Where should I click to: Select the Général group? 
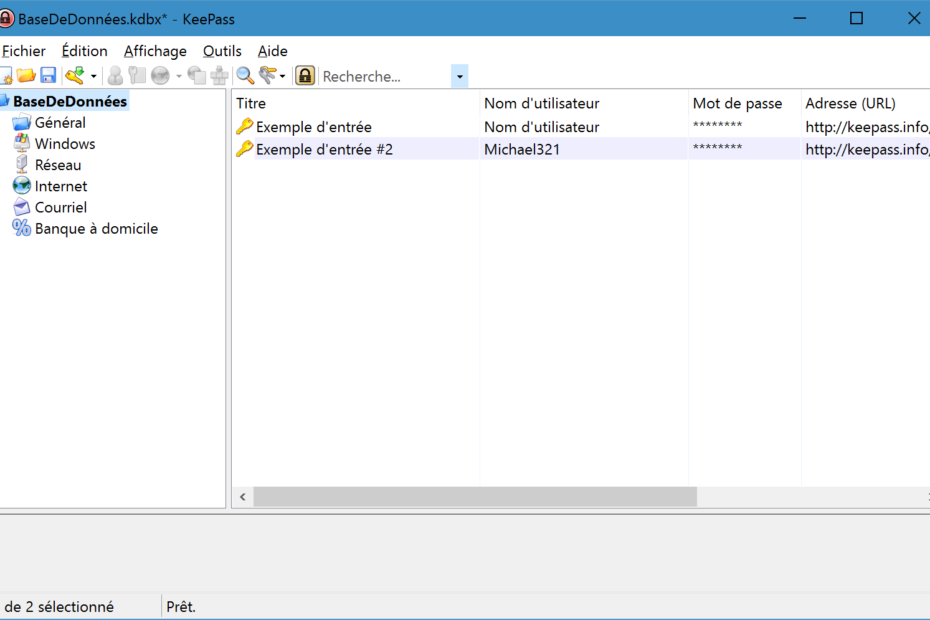[60, 123]
